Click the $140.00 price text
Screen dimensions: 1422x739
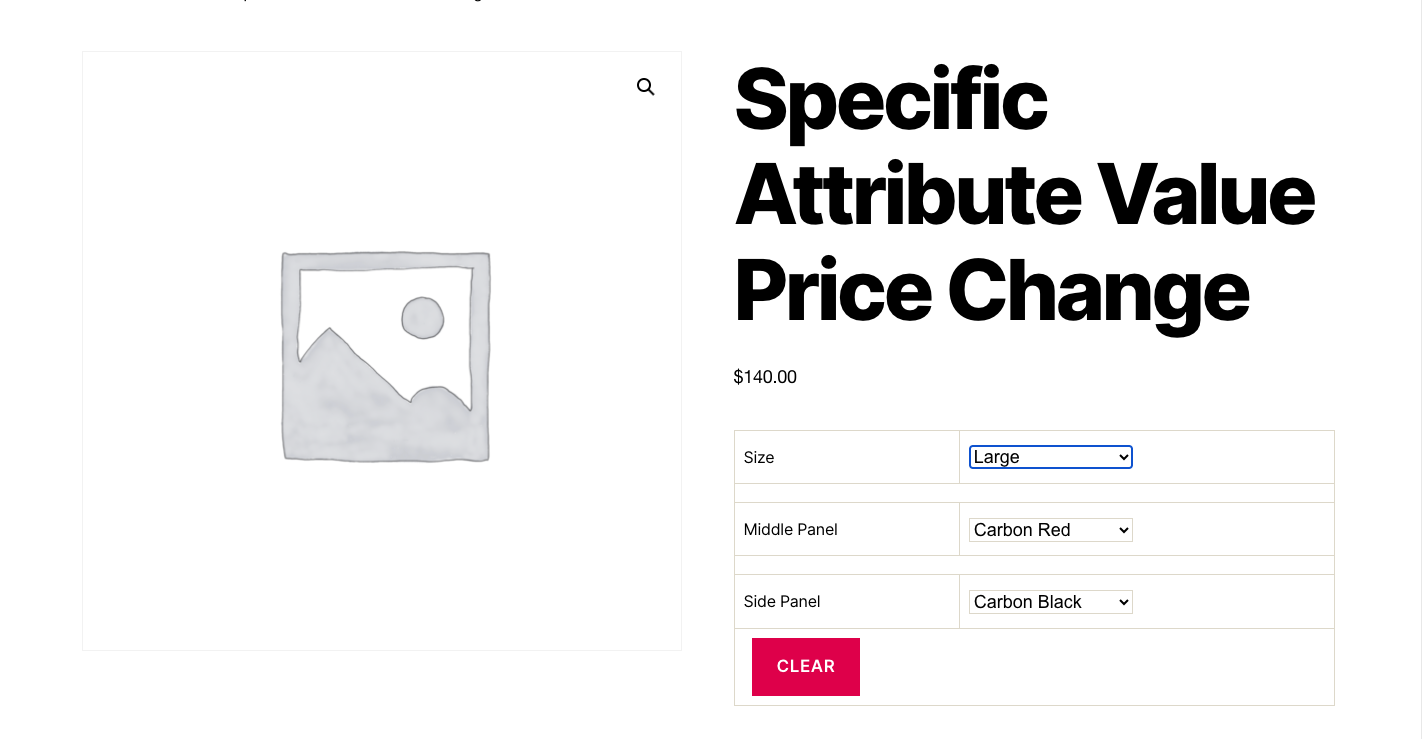click(x=765, y=377)
